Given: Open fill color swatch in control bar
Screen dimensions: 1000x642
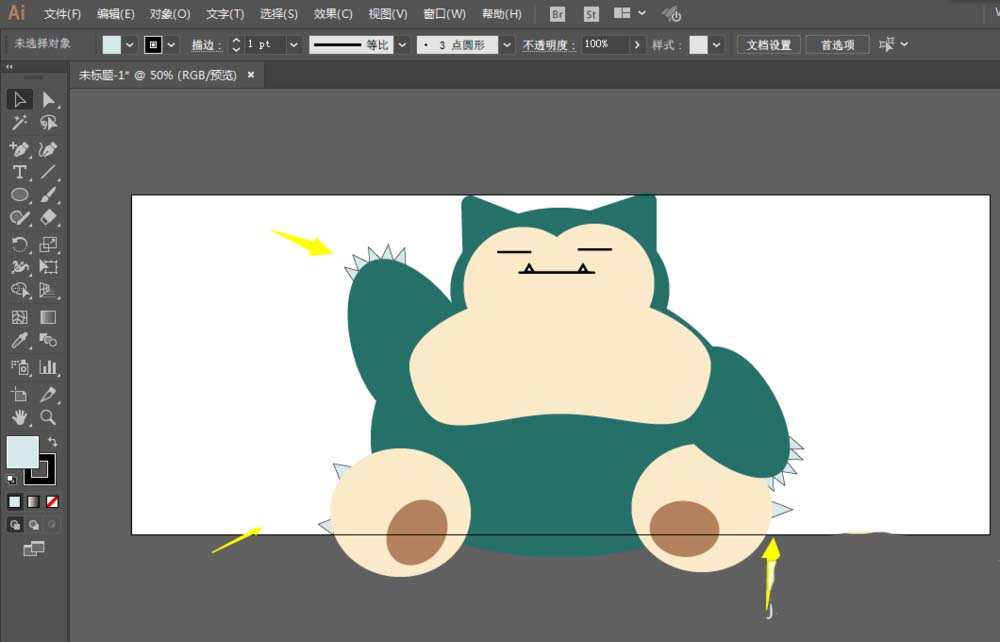Looking at the screenshot, I should point(112,45).
